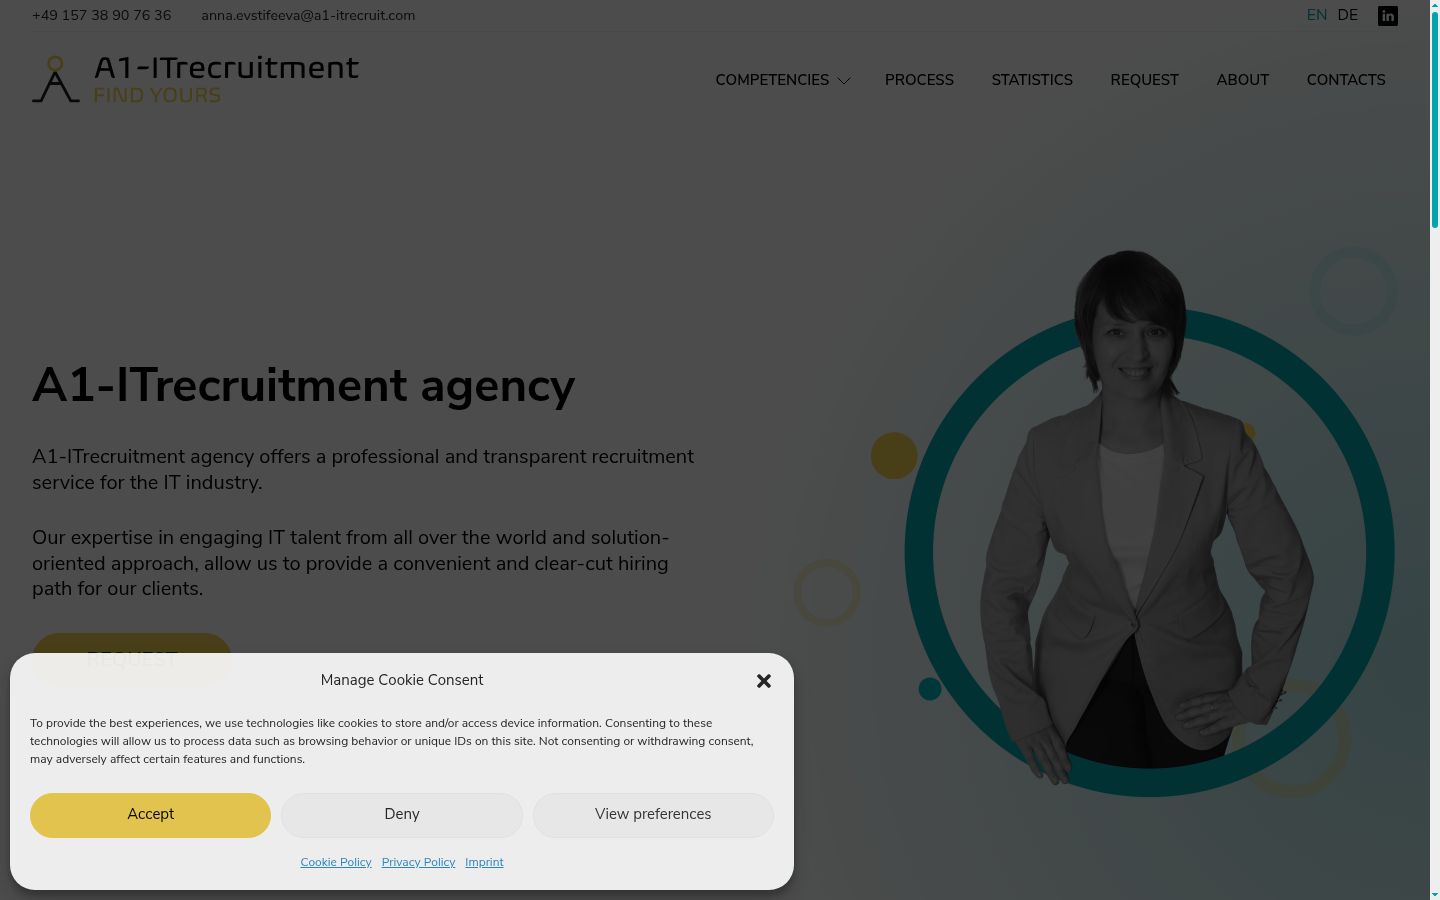Click the A1-ITrecruitment logo

coord(195,79)
